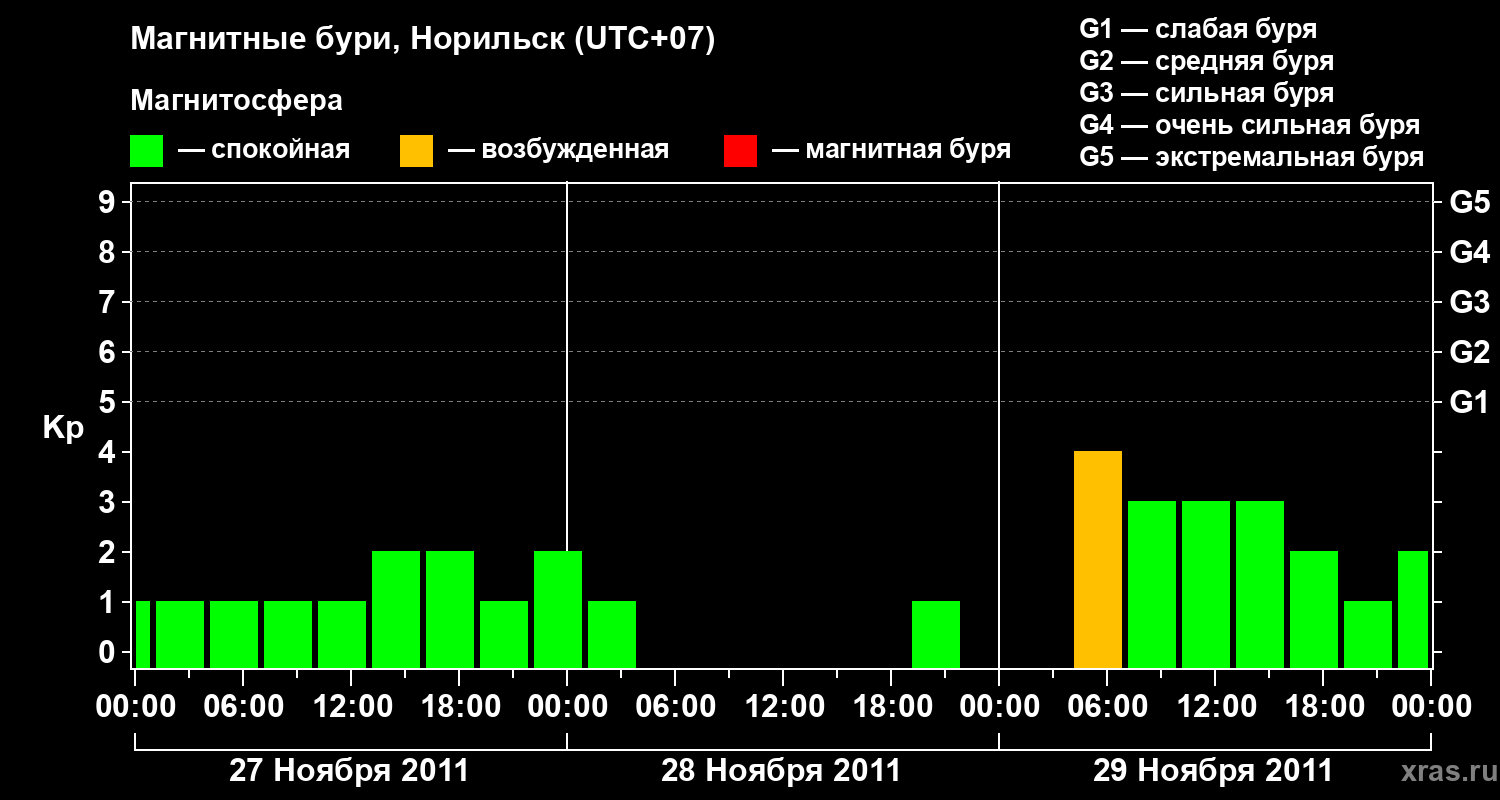The image size is (1500, 800).
Task: Click the '— магнитная буря' legend text
Action: (x=892, y=151)
